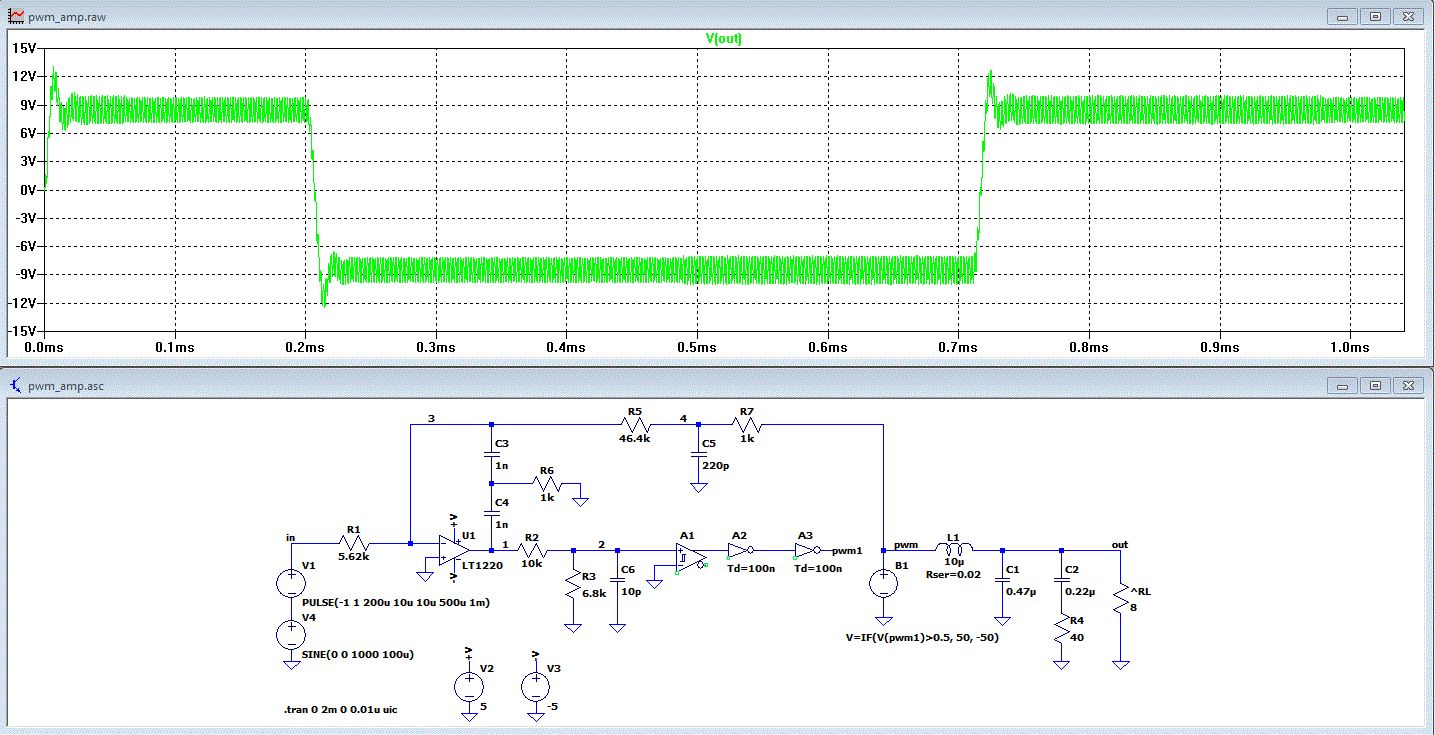The width and height of the screenshot is (1435, 735).
Task: Click the green V(out) trace label
Action: 723,39
